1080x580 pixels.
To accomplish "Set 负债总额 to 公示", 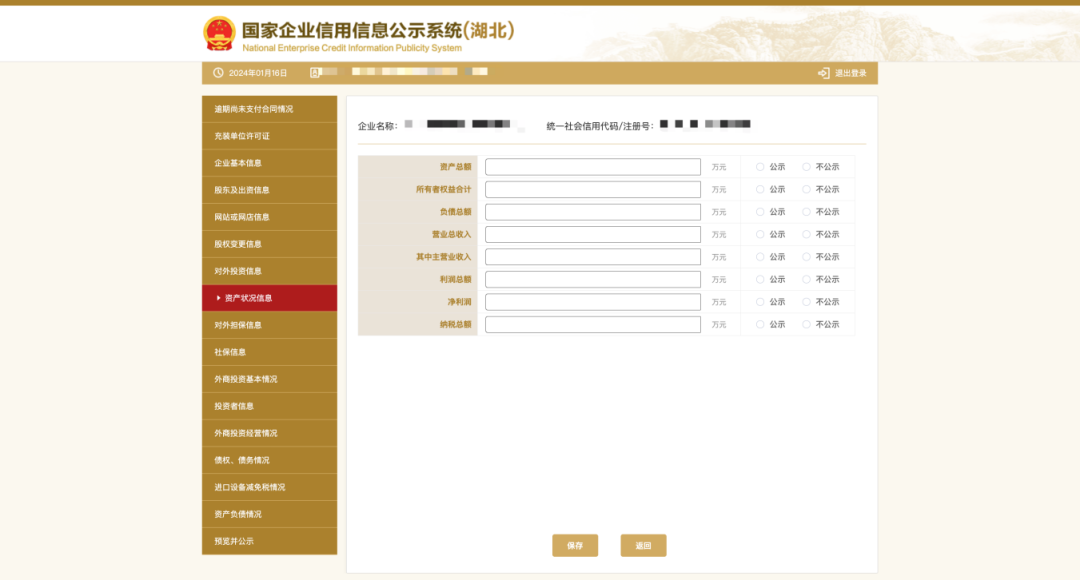I will pyautogui.click(x=760, y=211).
